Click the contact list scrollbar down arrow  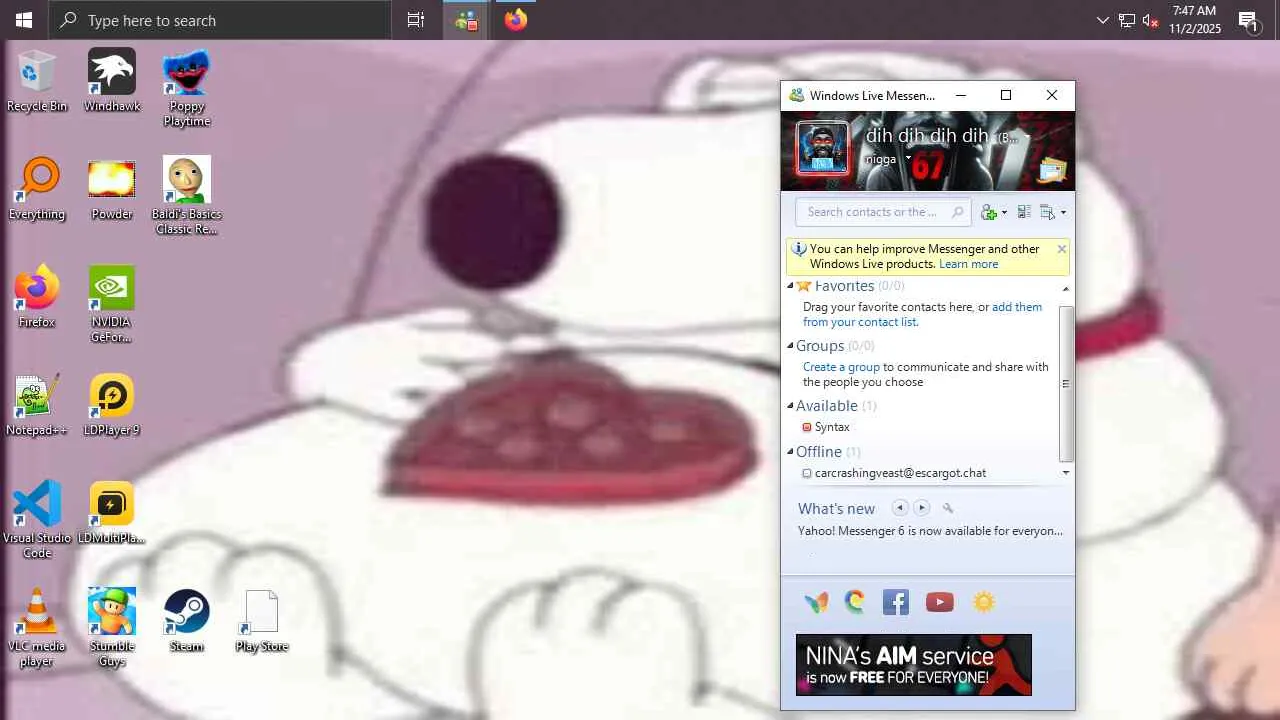click(1066, 473)
